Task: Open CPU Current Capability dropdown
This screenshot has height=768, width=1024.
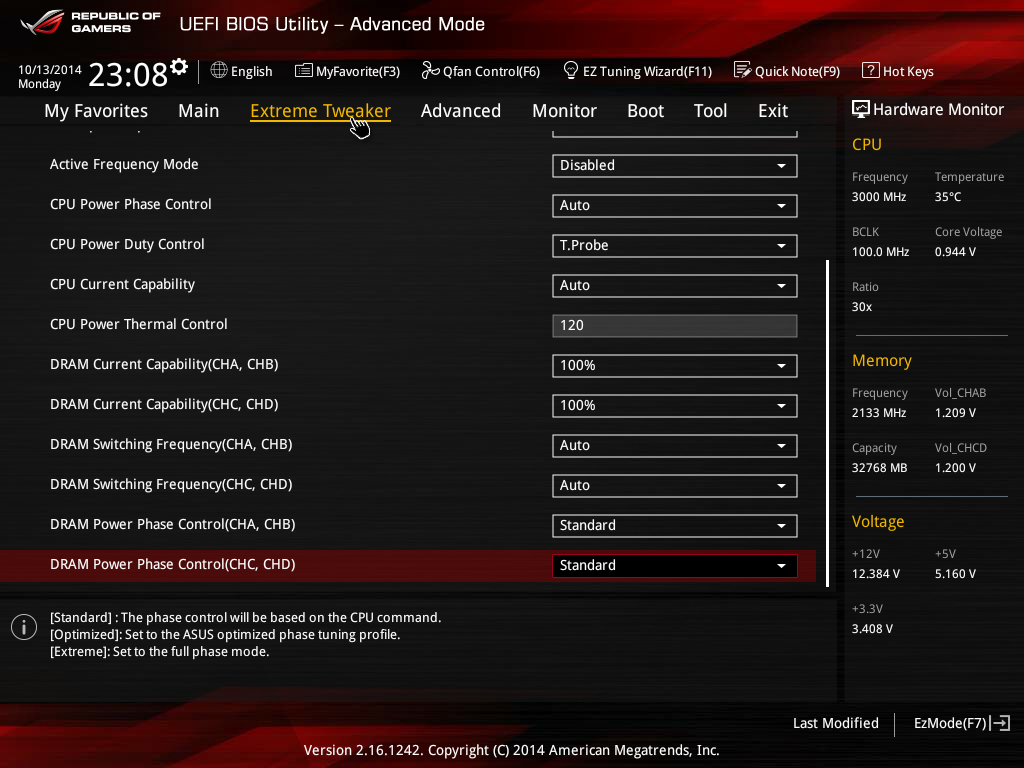Action: coord(675,285)
